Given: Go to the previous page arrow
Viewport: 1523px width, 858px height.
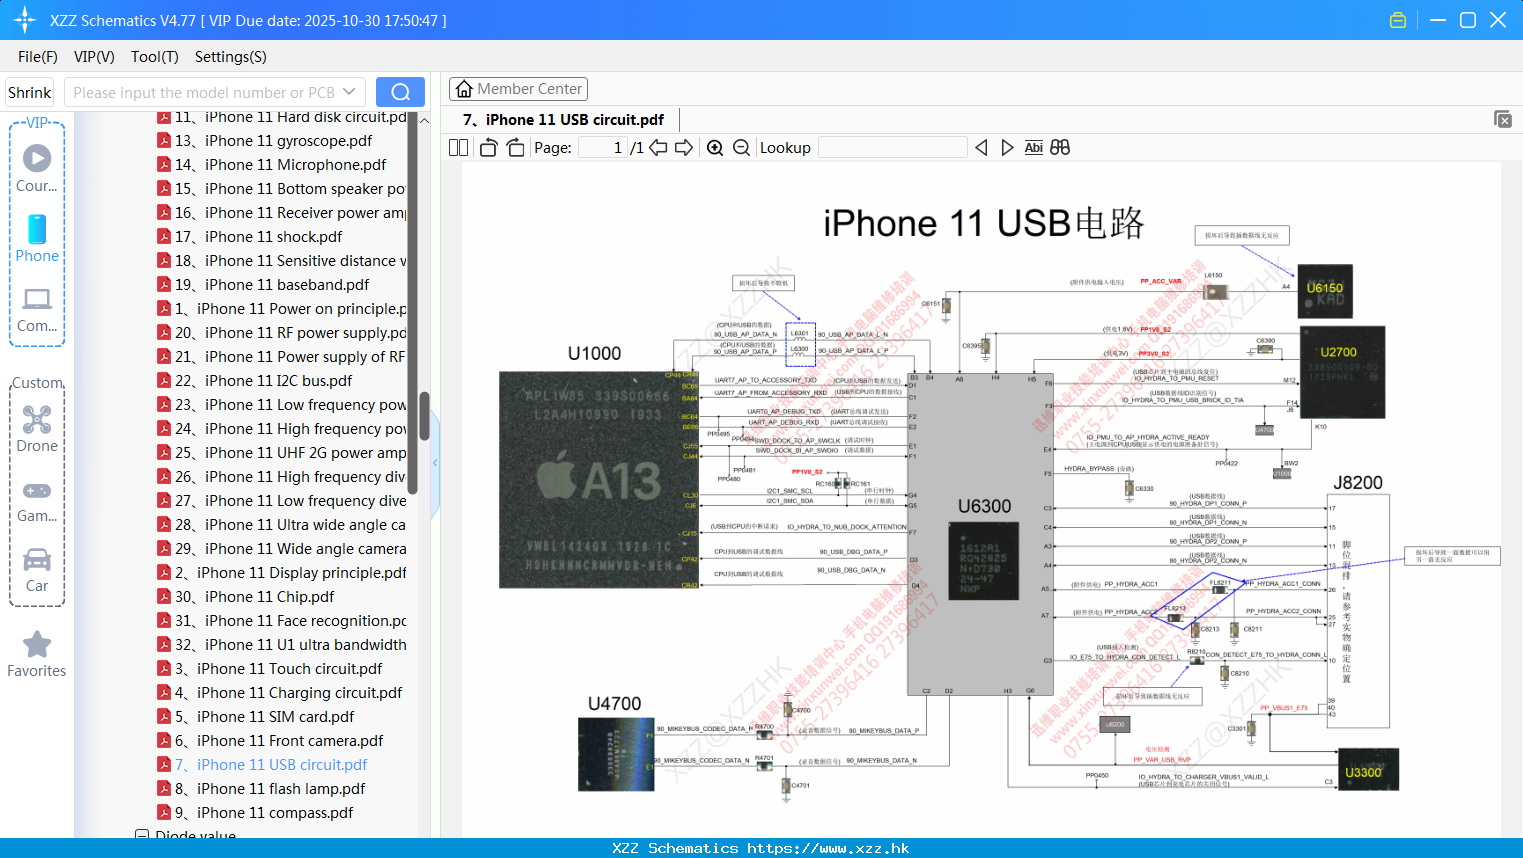Looking at the screenshot, I should click(658, 148).
